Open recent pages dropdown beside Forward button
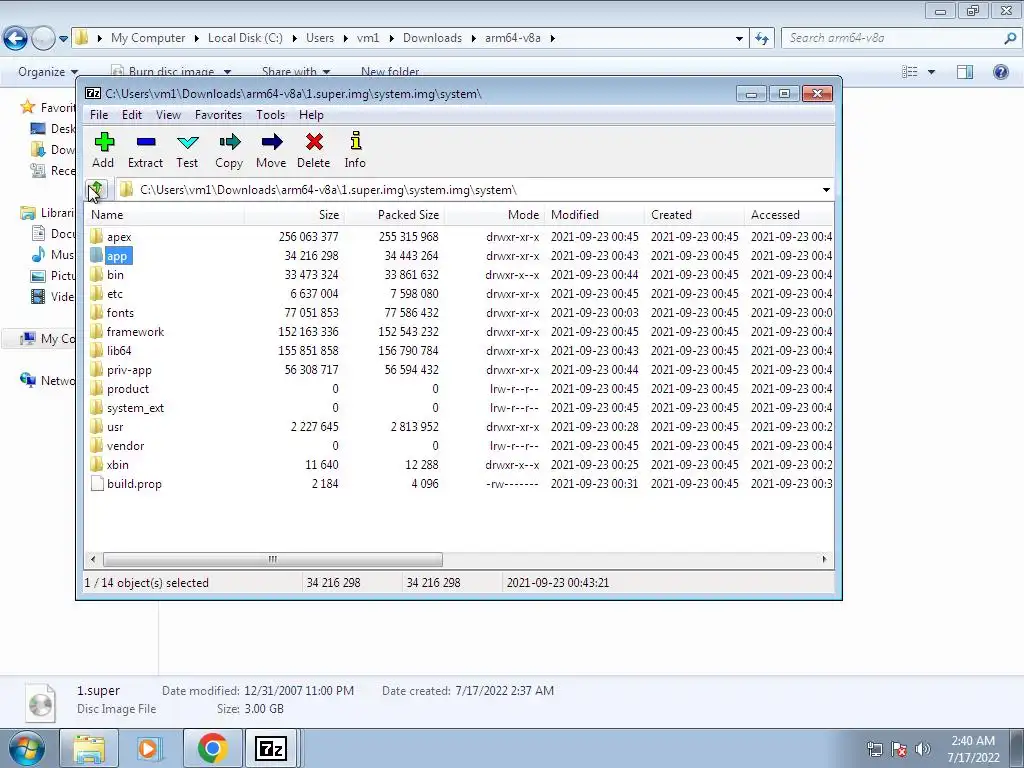 coord(63,39)
